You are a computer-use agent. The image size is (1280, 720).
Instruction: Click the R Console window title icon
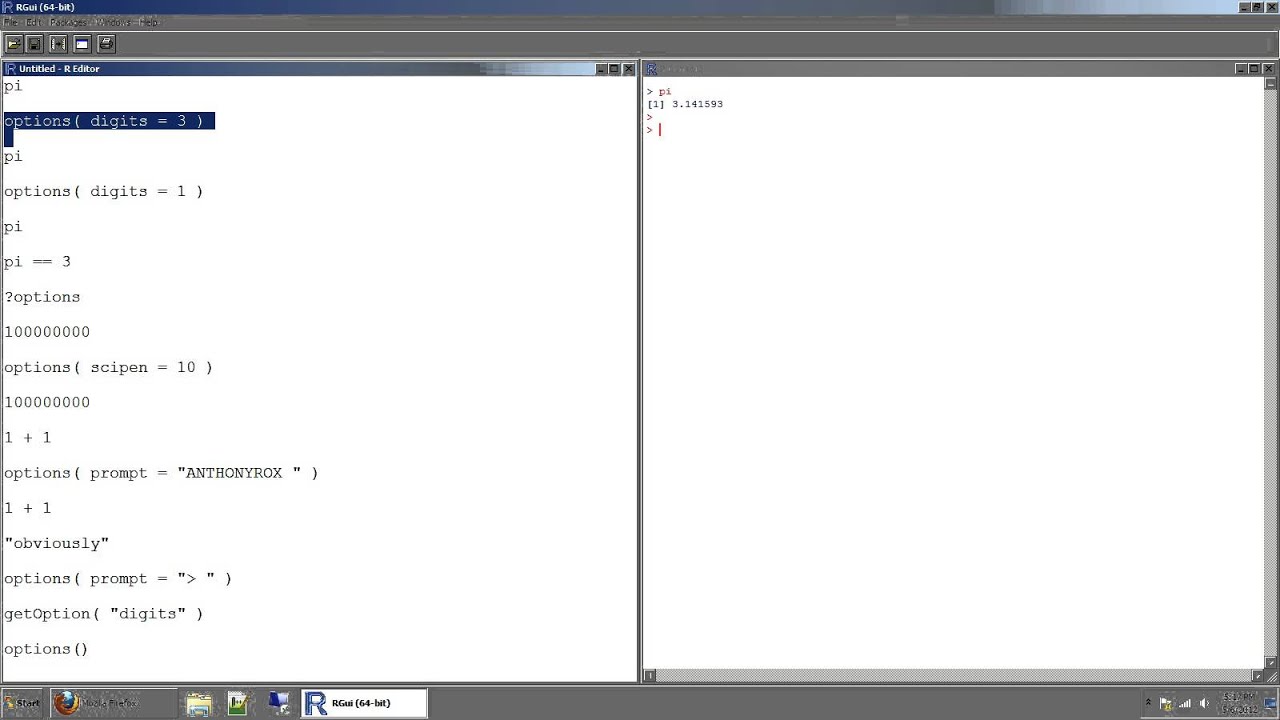651,69
